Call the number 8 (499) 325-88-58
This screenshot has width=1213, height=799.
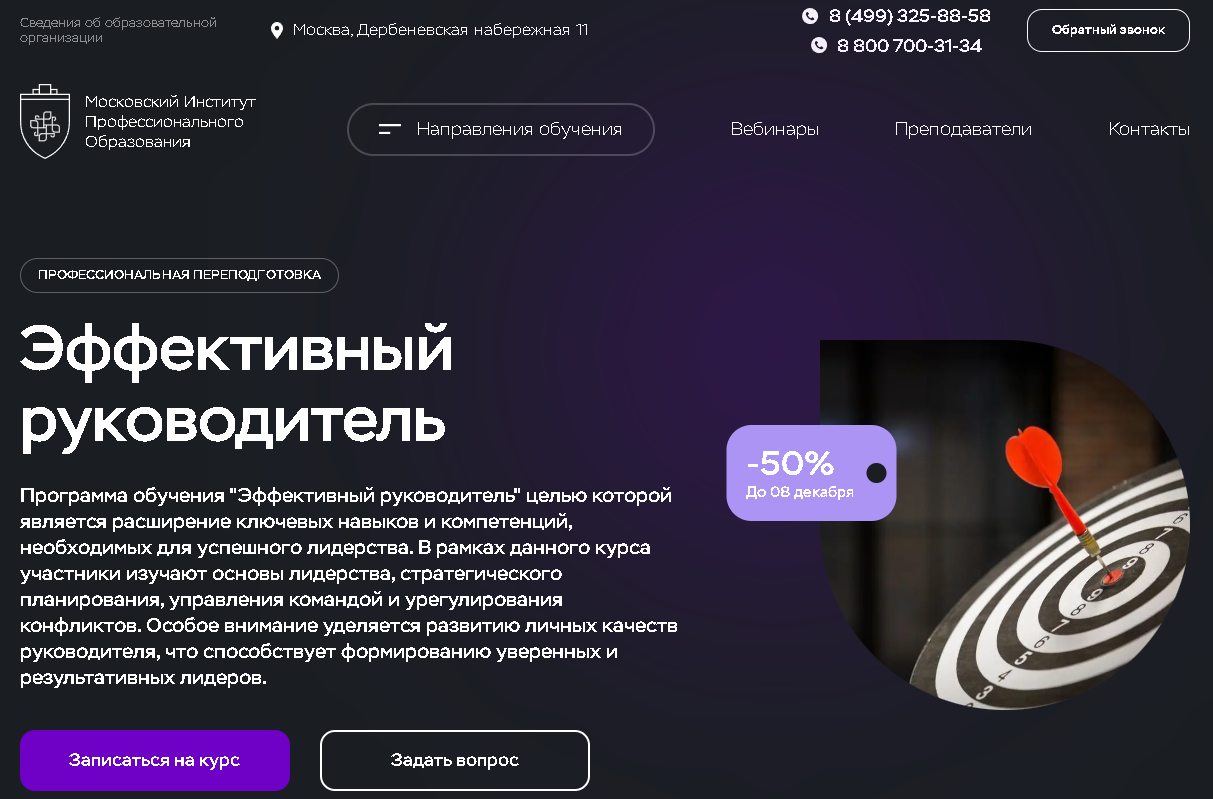(910, 16)
